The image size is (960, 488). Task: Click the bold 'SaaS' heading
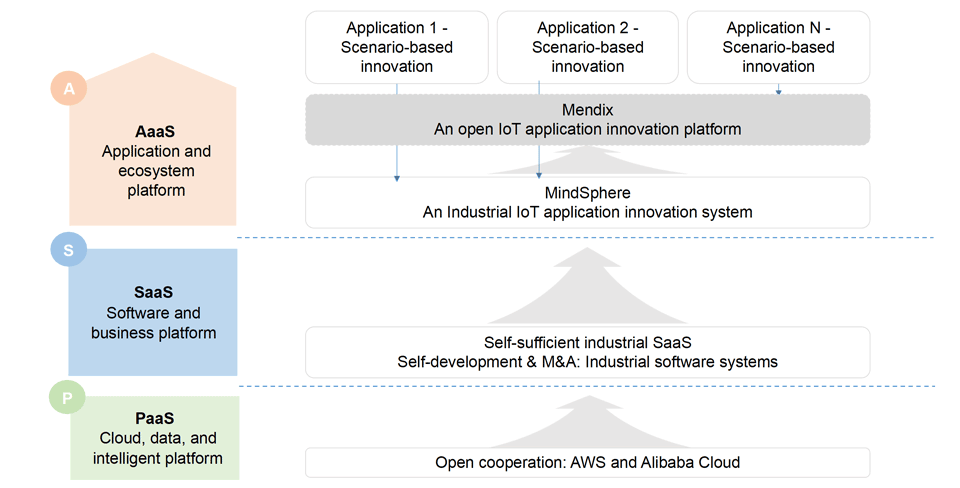pyautogui.click(x=154, y=293)
